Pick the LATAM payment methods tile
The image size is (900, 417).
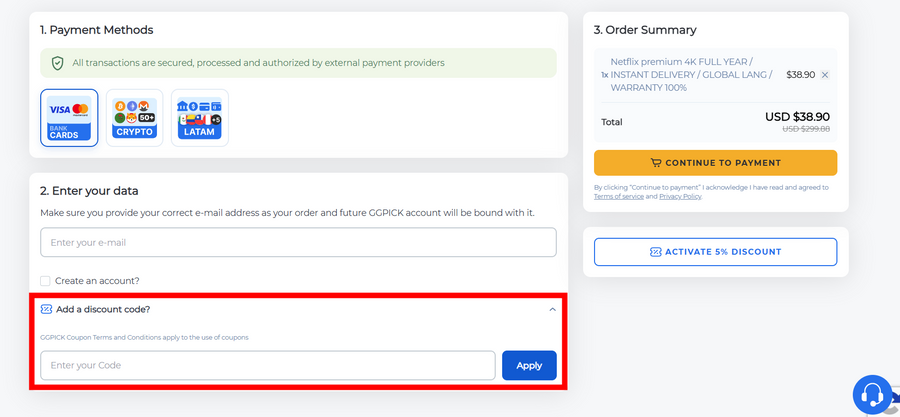[x=200, y=118]
